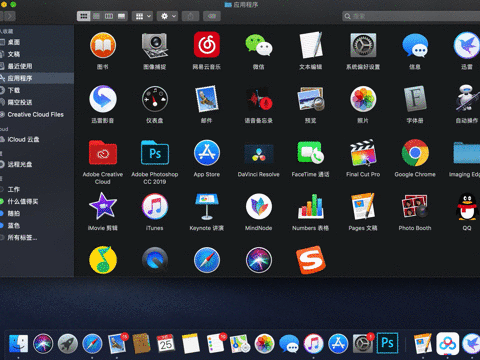Select 应用程序 Applications in the sidebar
This screenshot has height=360, width=480.
pyautogui.click(x=37, y=78)
